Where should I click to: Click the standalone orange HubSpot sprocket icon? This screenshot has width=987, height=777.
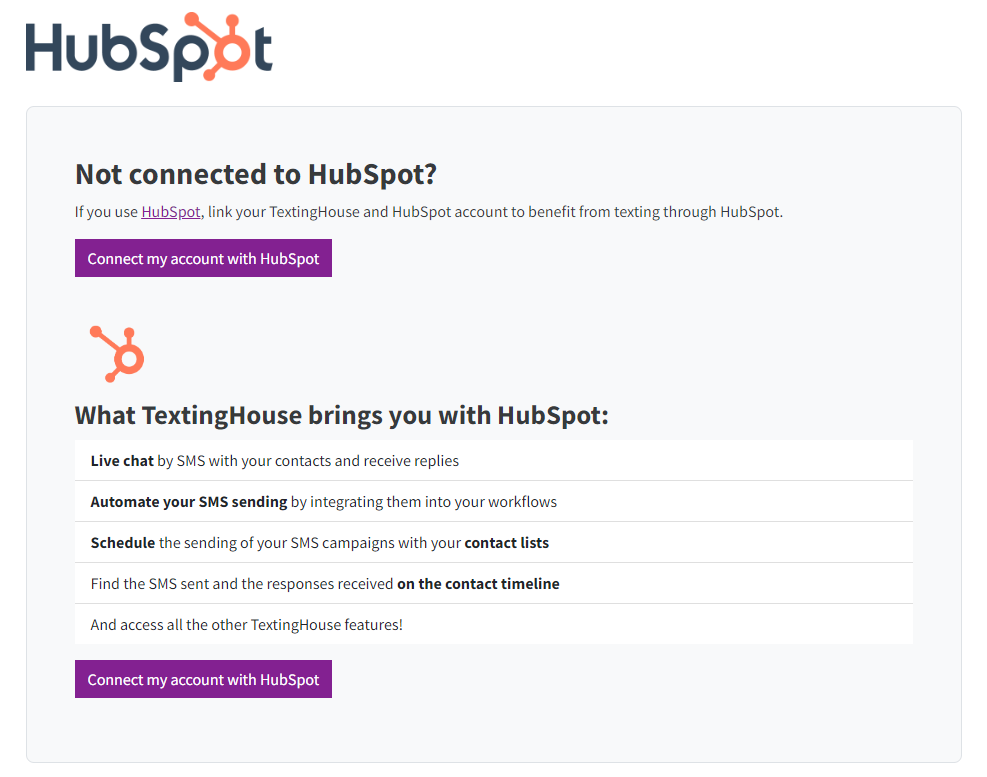tap(117, 354)
